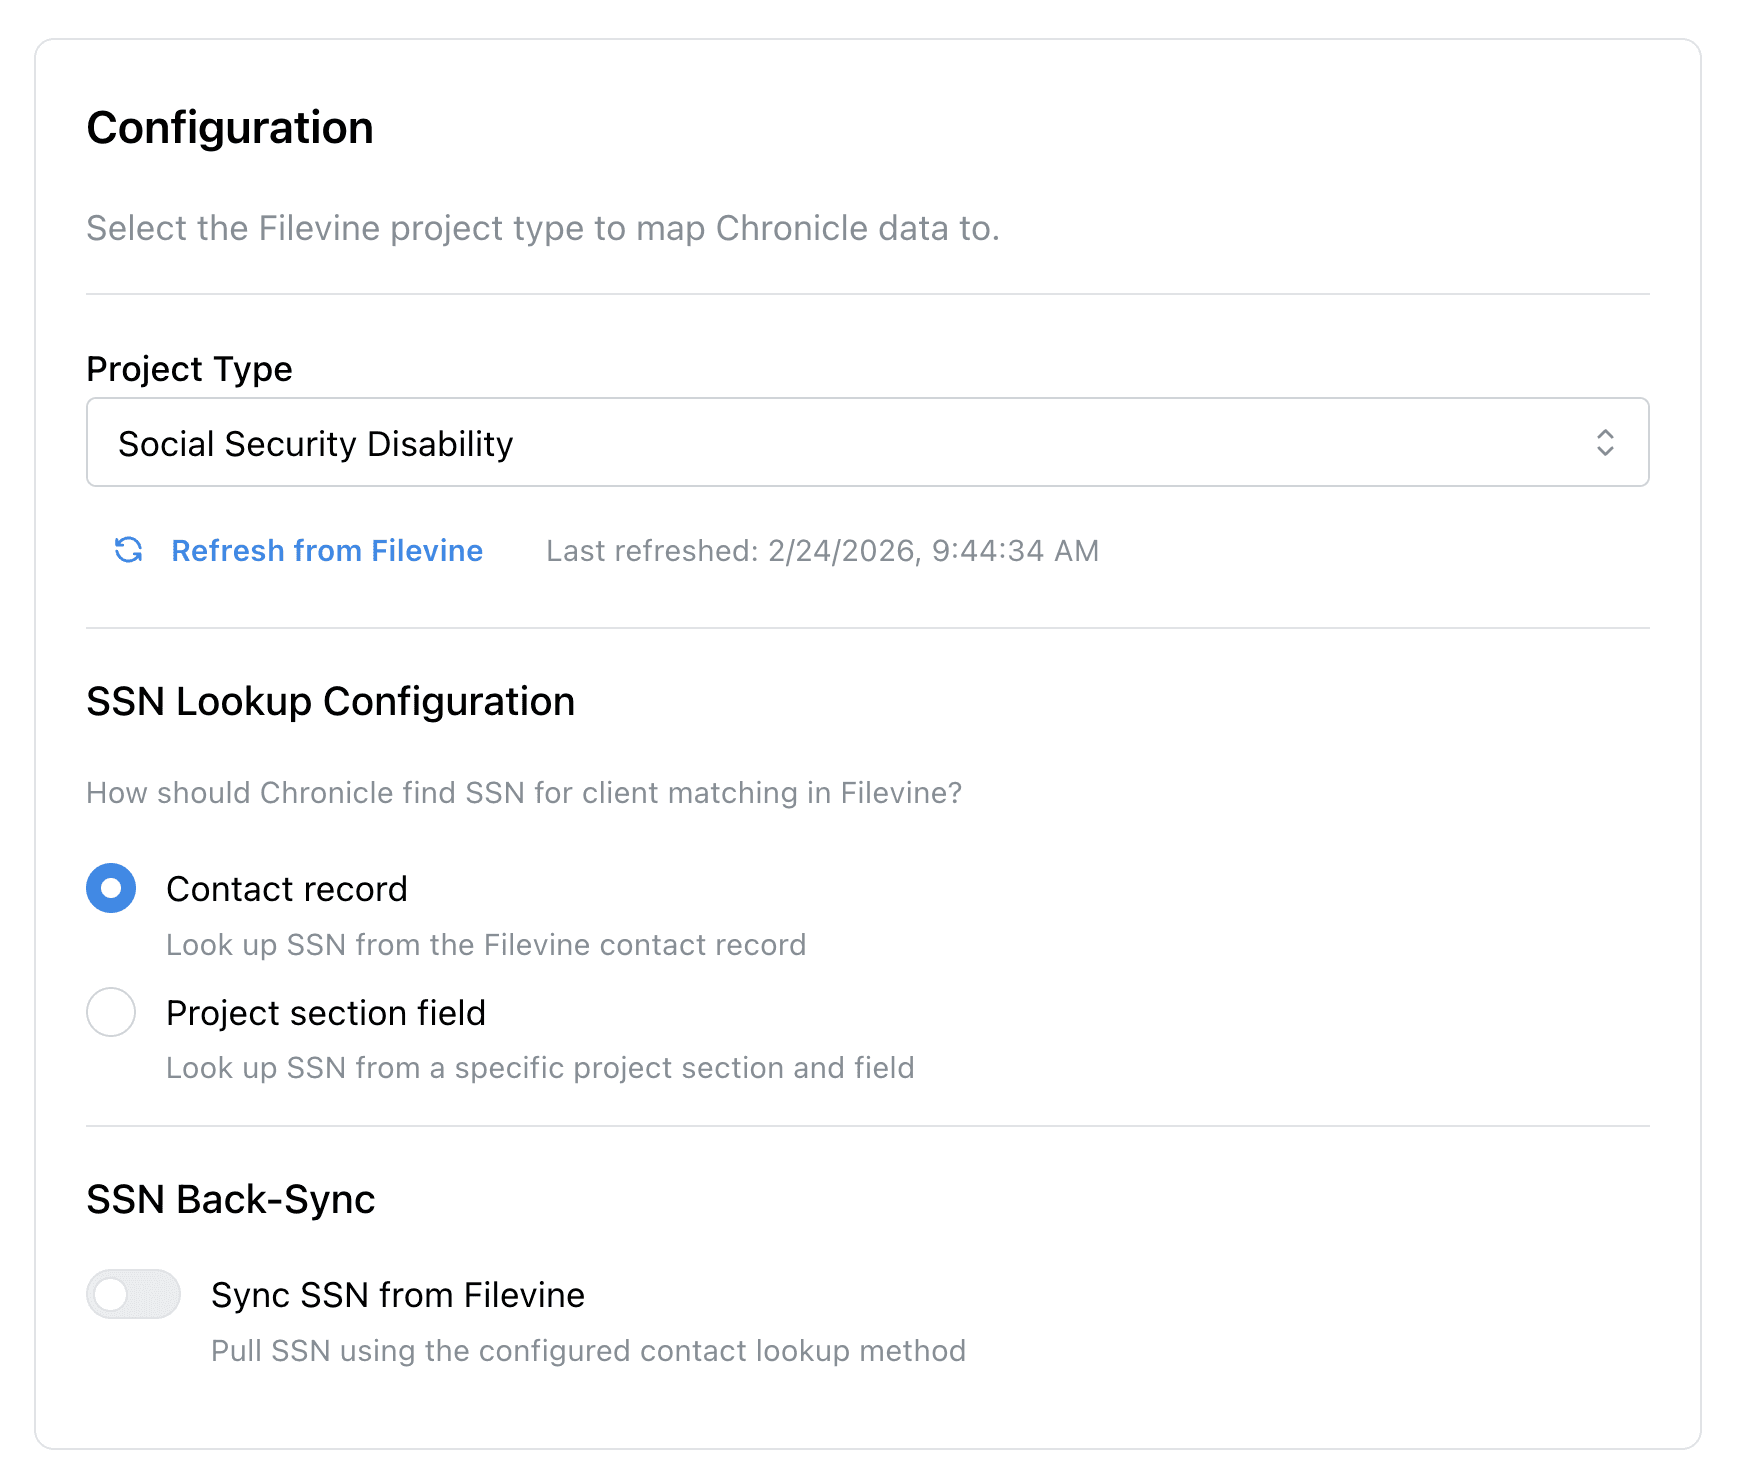Select the "Project section field" radio button
This screenshot has width=1748, height=1470.
(x=111, y=1013)
